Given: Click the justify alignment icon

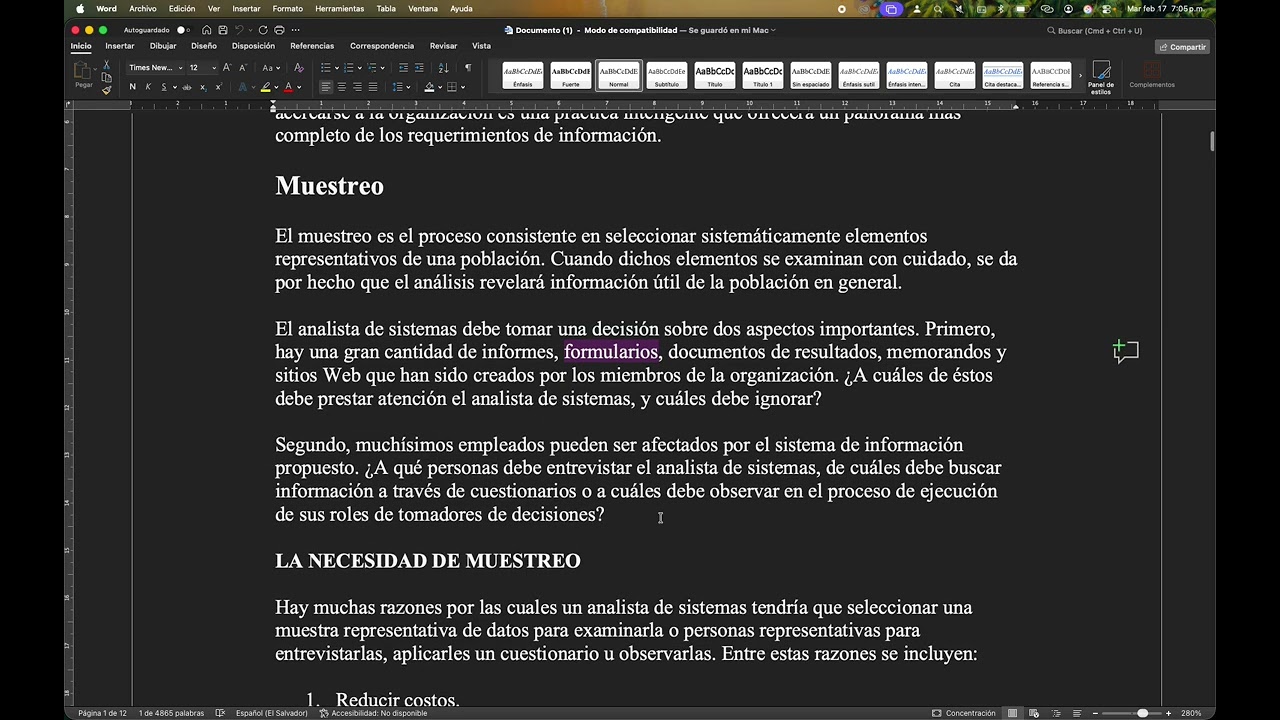Looking at the screenshot, I should point(374,87).
